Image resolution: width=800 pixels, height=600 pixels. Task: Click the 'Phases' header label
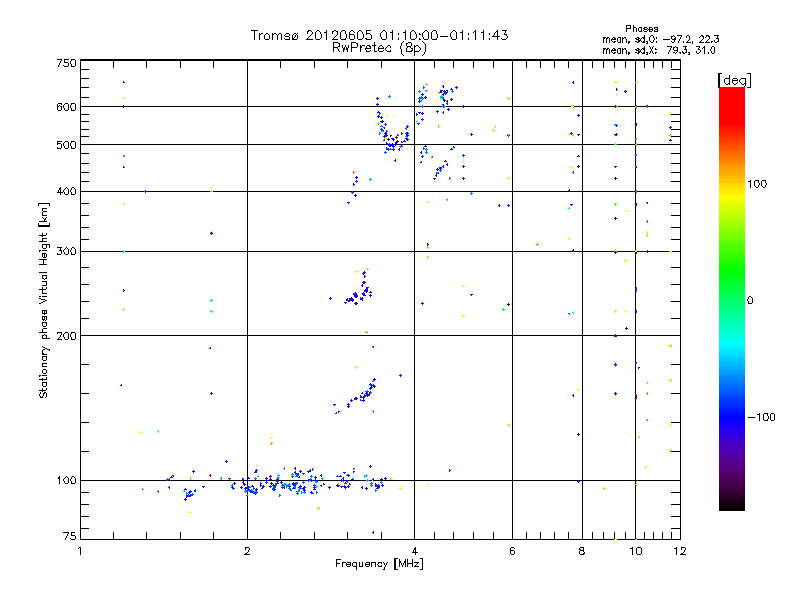[x=642, y=29]
